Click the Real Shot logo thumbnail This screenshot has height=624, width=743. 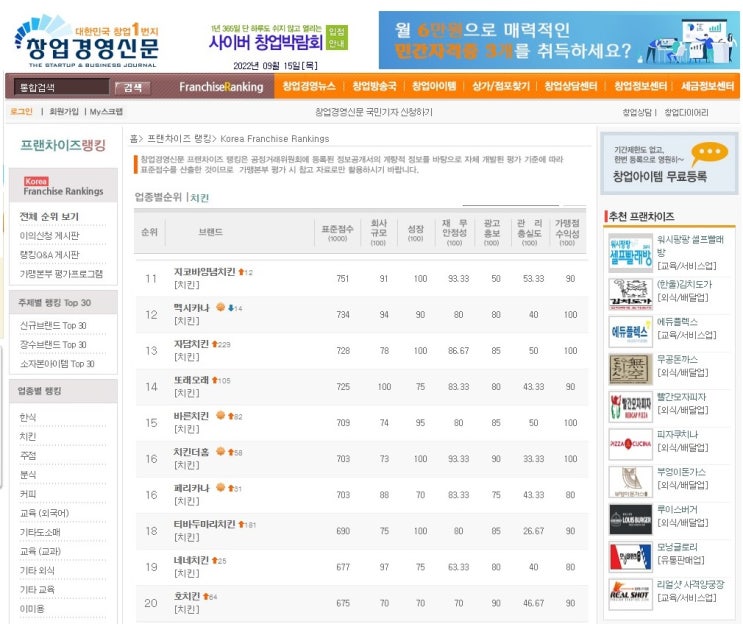point(631,594)
